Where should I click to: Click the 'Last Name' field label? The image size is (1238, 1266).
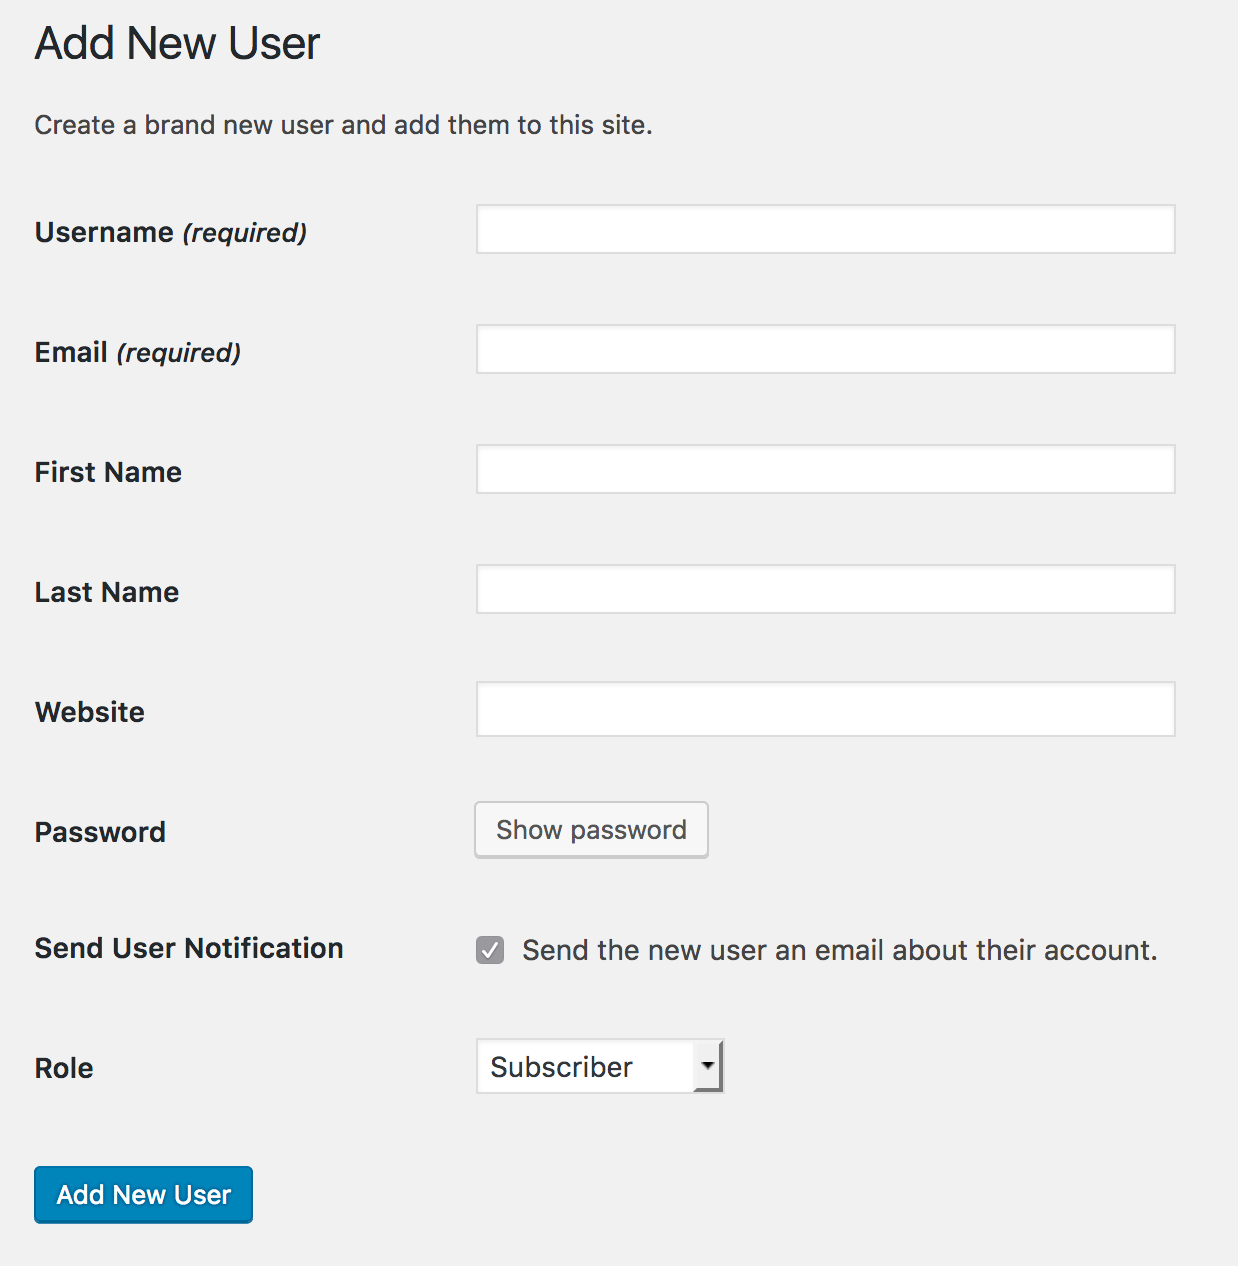(106, 592)
